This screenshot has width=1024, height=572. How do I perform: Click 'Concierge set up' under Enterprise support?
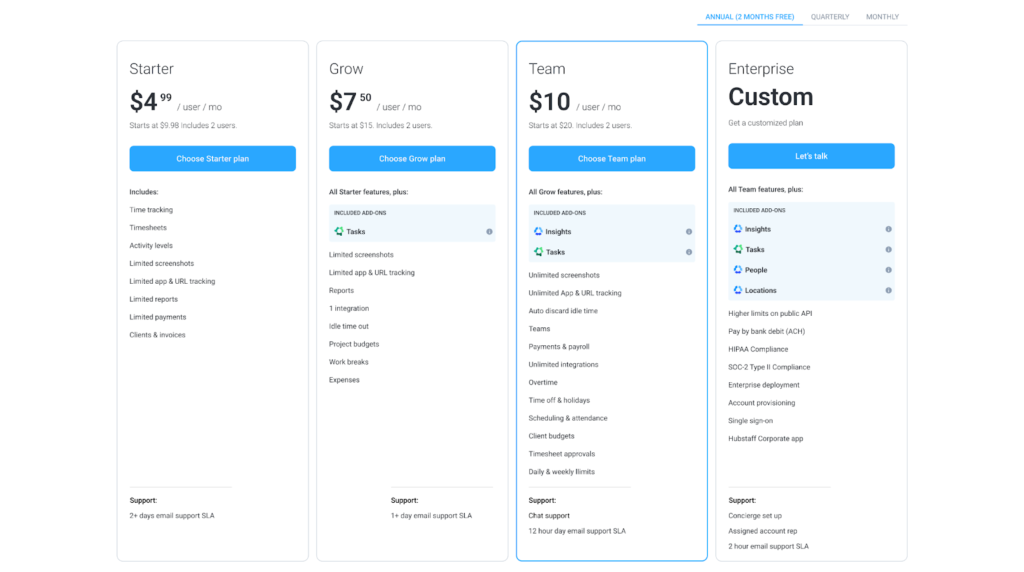[x=755, y=516]
